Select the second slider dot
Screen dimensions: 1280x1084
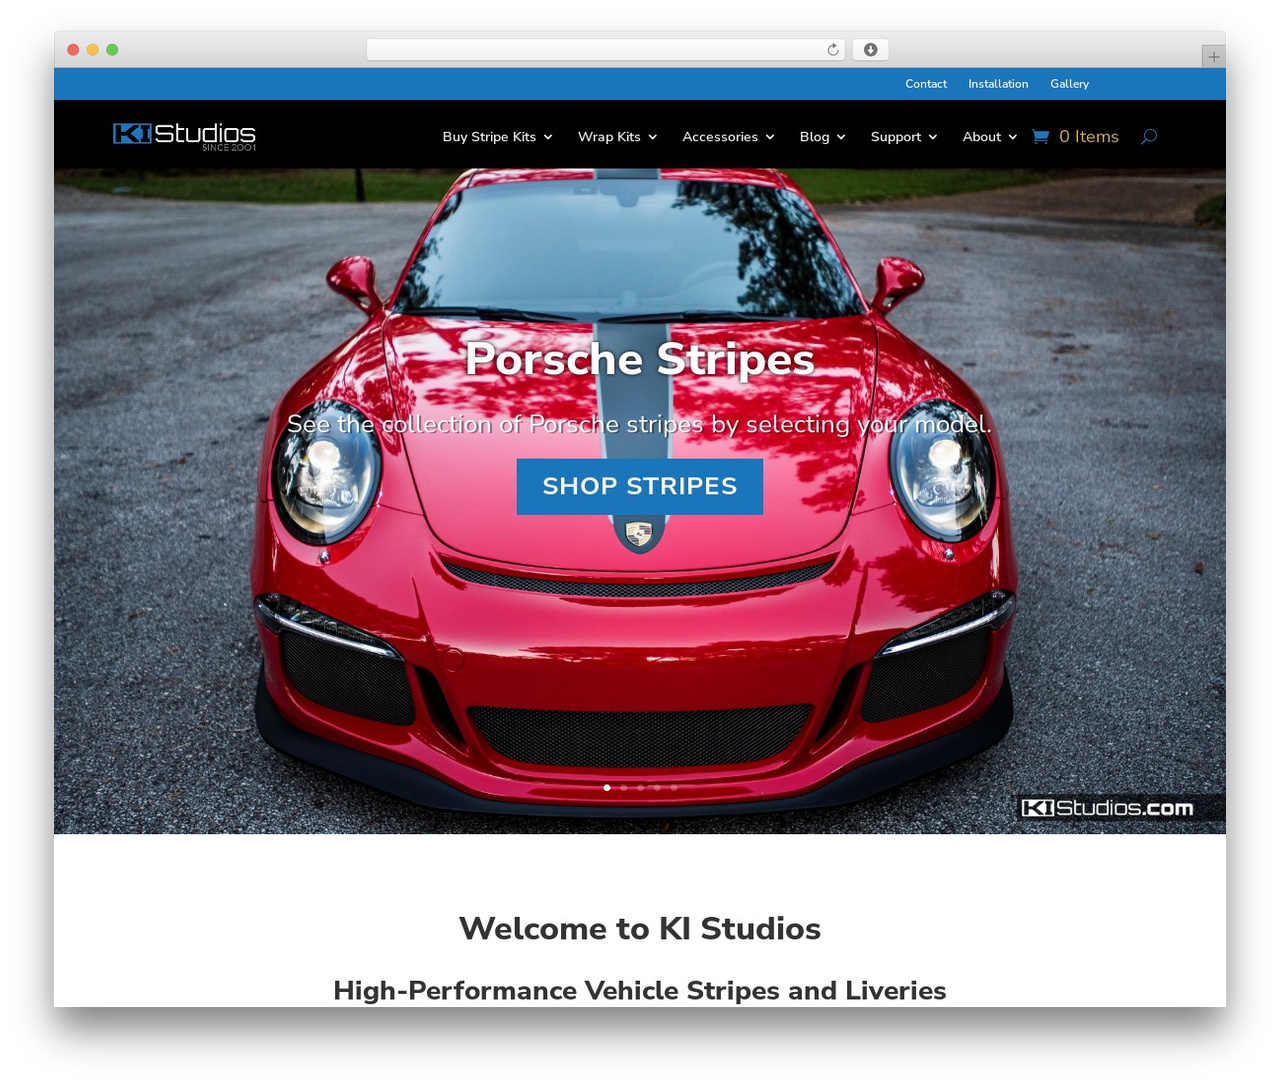624,788
